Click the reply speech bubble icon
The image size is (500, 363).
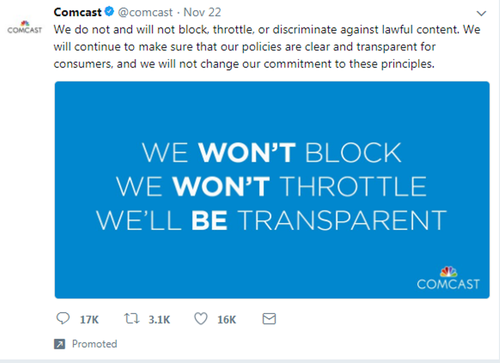(63, 319)
